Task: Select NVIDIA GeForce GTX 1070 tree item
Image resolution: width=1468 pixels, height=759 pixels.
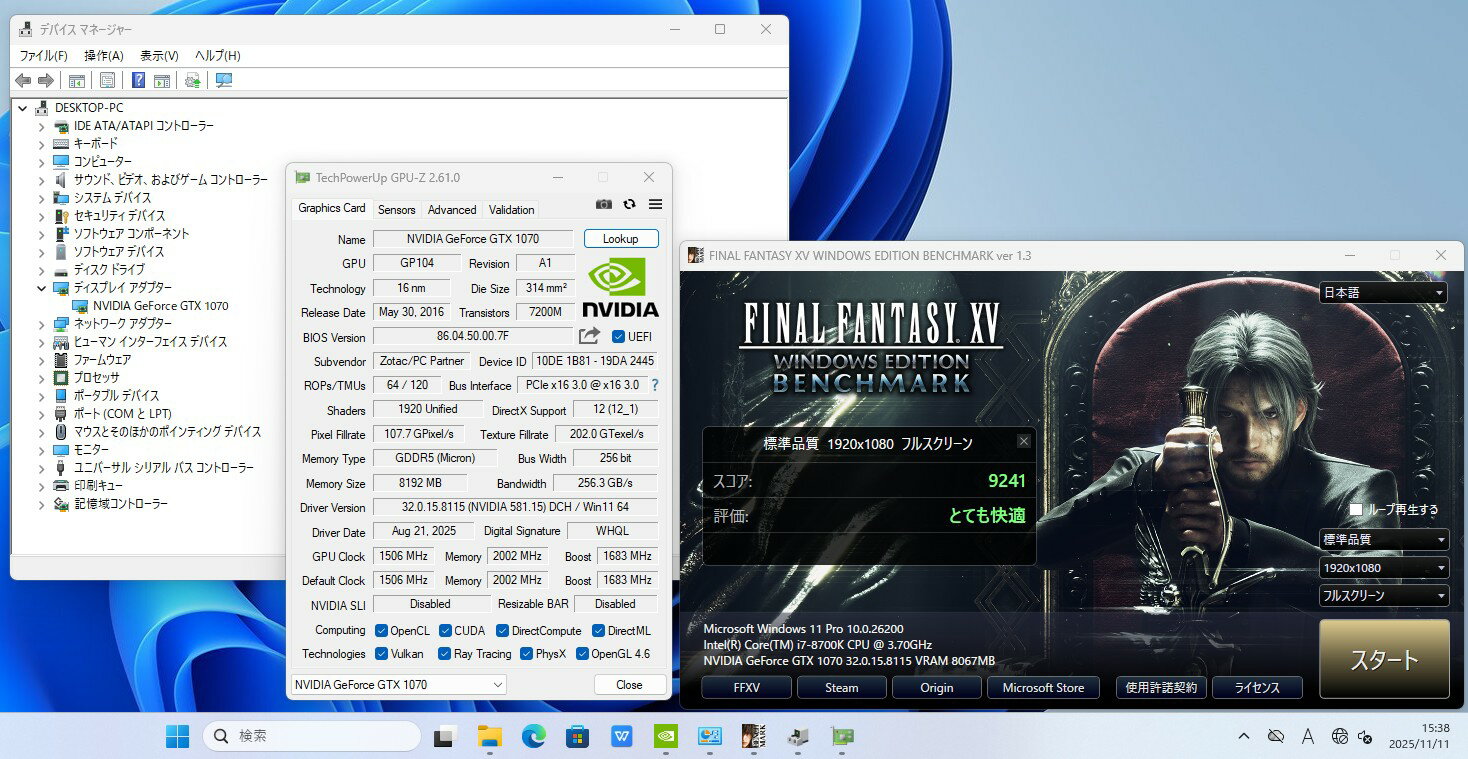Action: [x=160, y=306]
